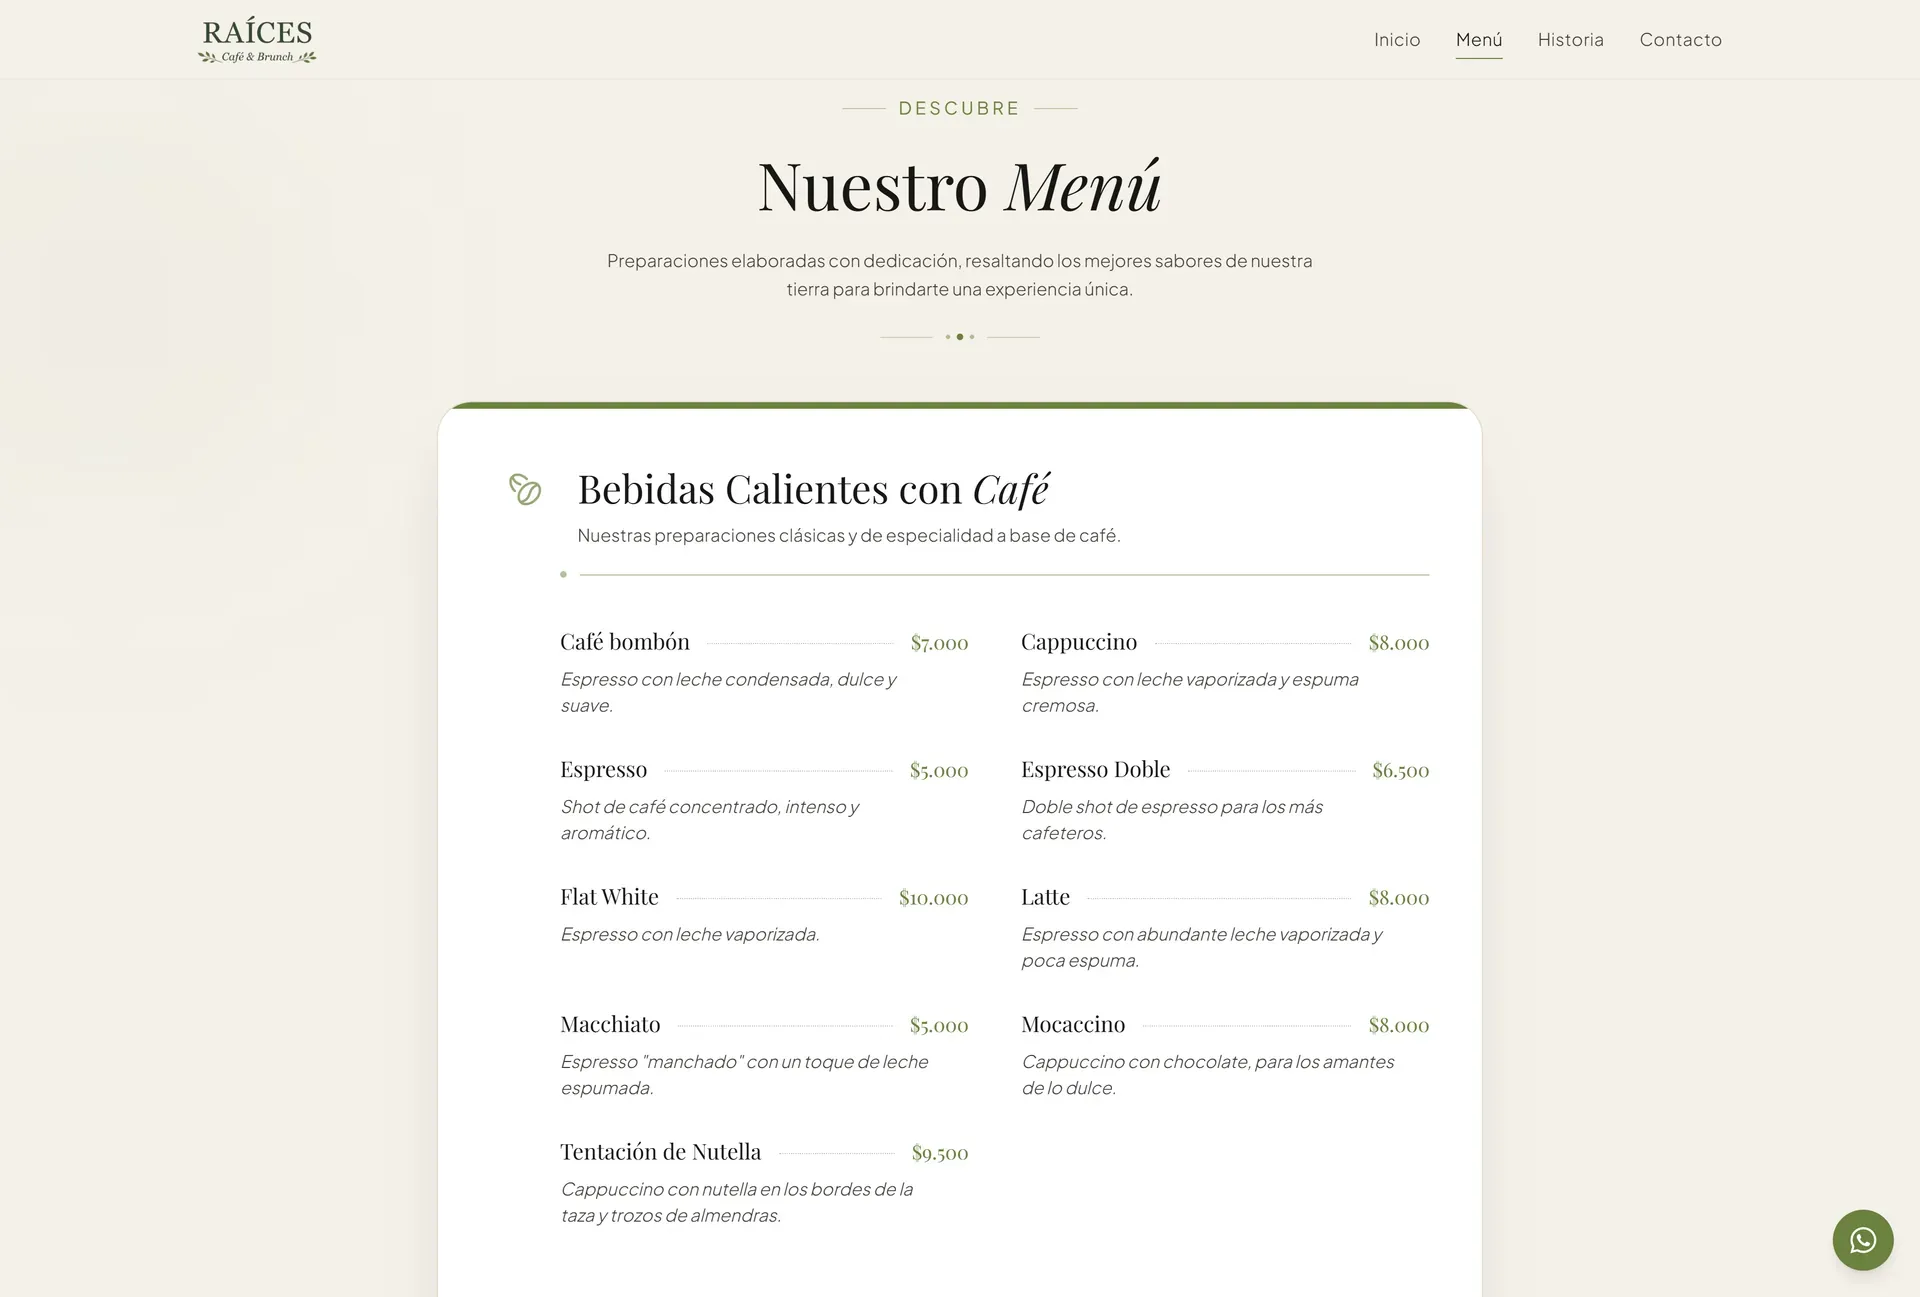Click the Mocaccino description about chocolate
This screenshot has height=1297, width=1920.
pyautogui.click(x=1208, y=1075)
